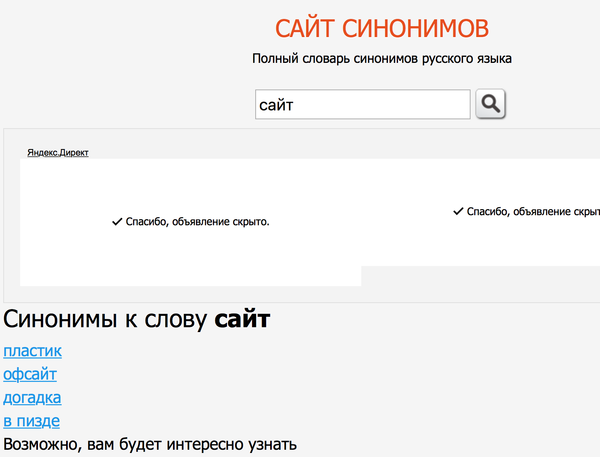Follow the «офсайт» synonym link

point(30,374)
